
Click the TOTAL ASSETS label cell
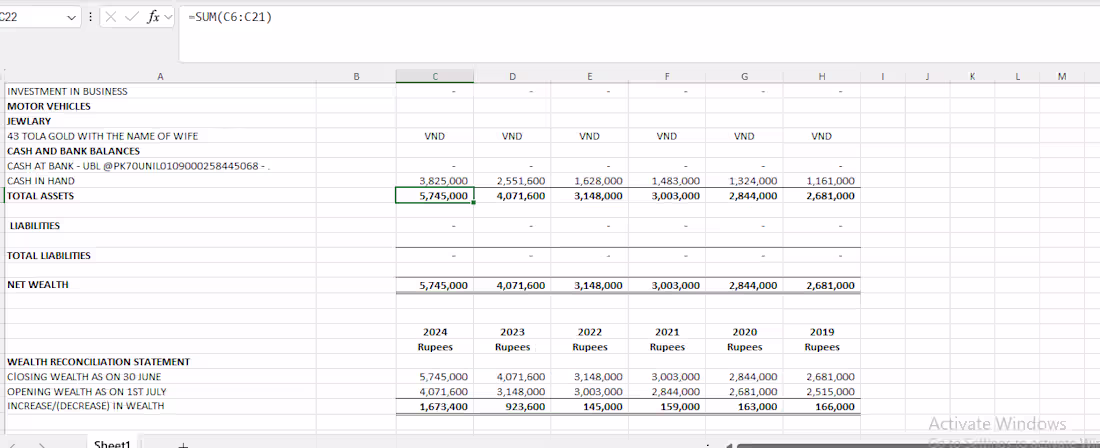pos(161,196)
